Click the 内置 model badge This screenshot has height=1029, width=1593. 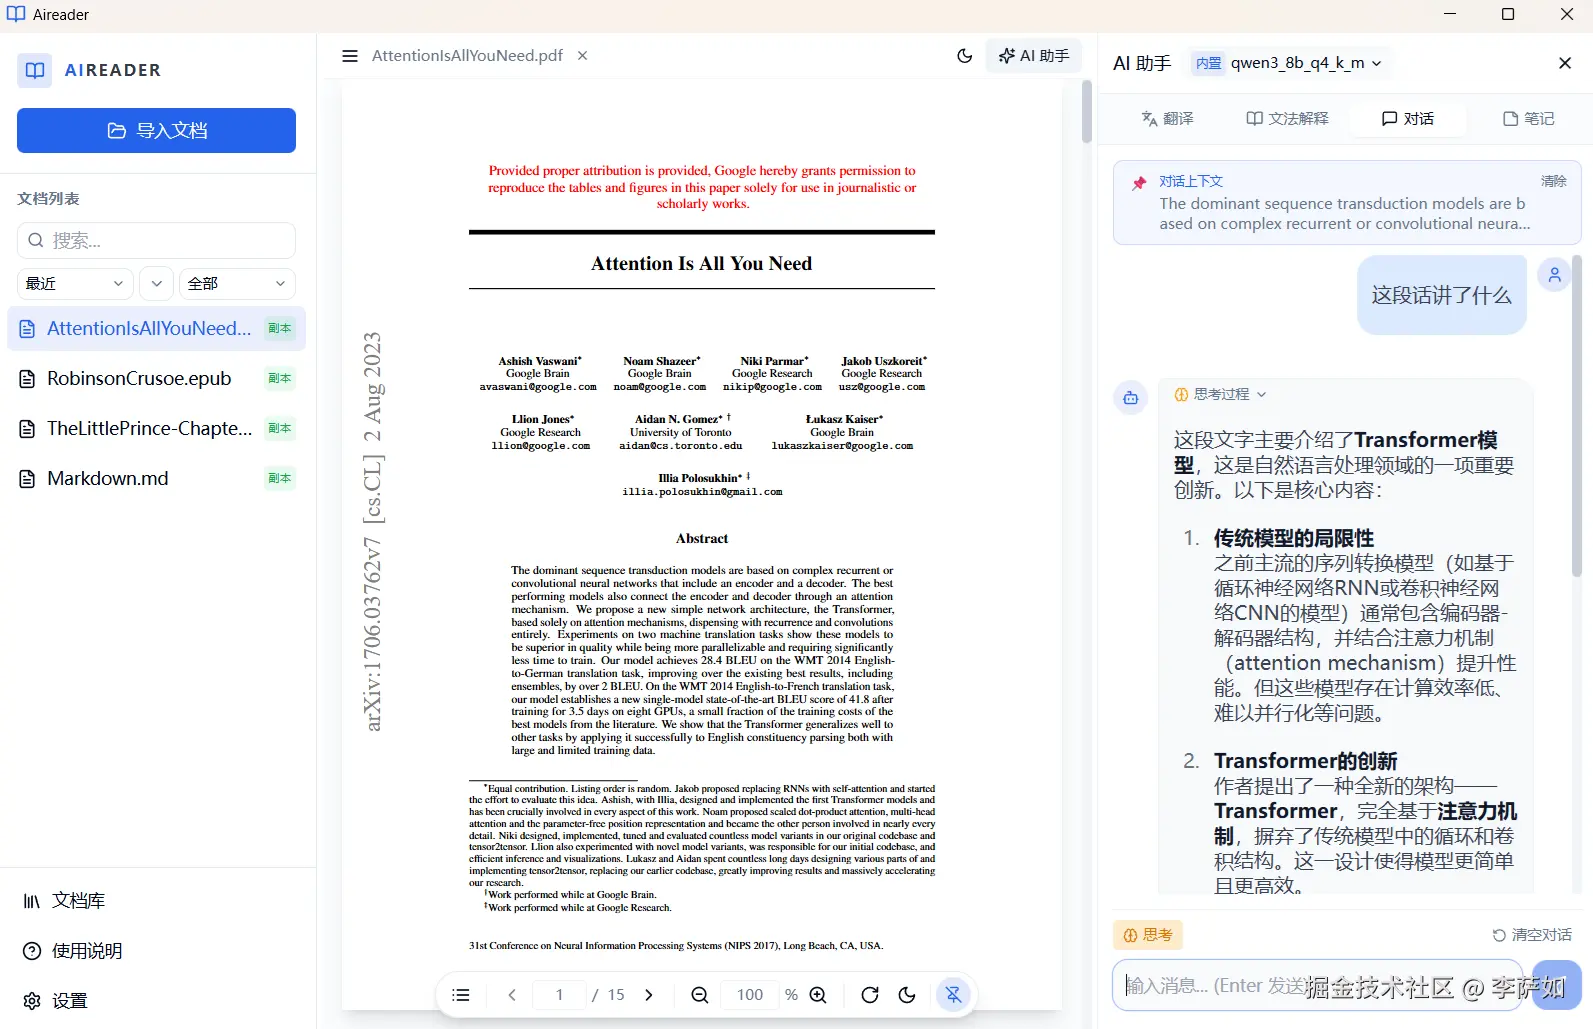coord(1209,63)
